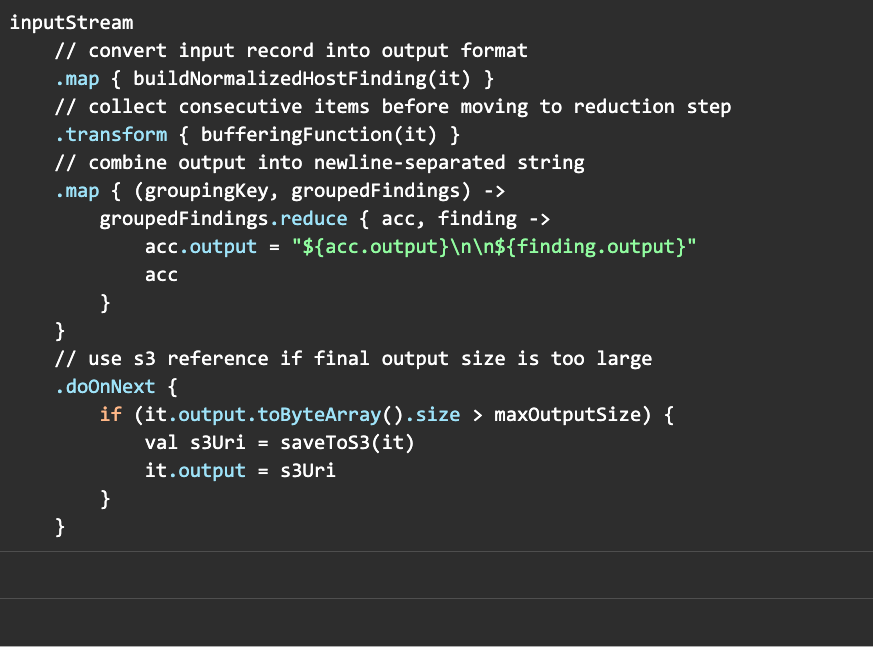This screenshot has height=647, width=873.
Task: Click the inputStream identifier on first line
Action: coord(71,22)
